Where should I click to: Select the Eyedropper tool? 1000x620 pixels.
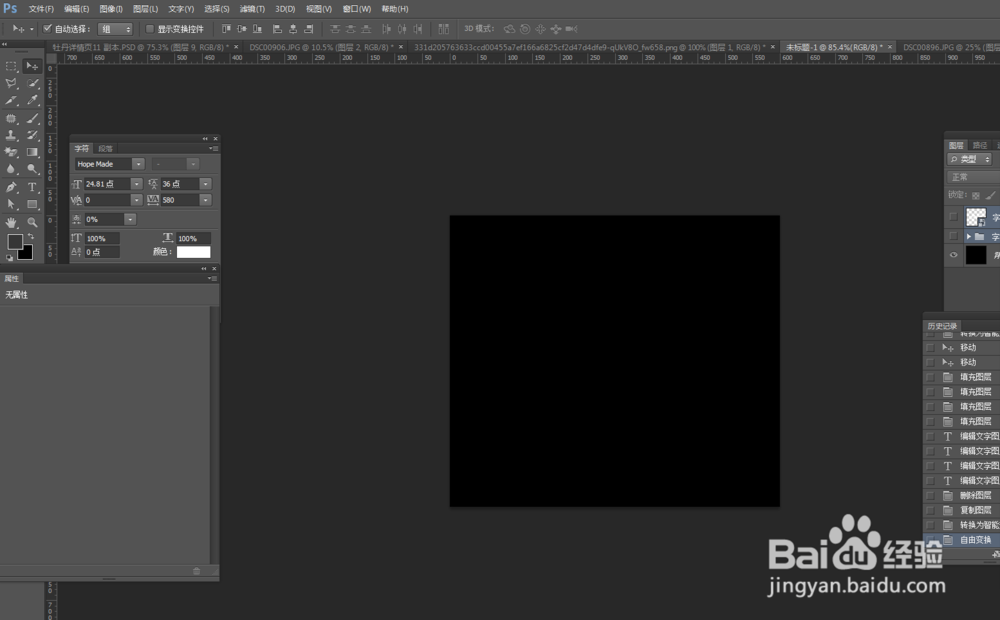(x=32, y=100)
